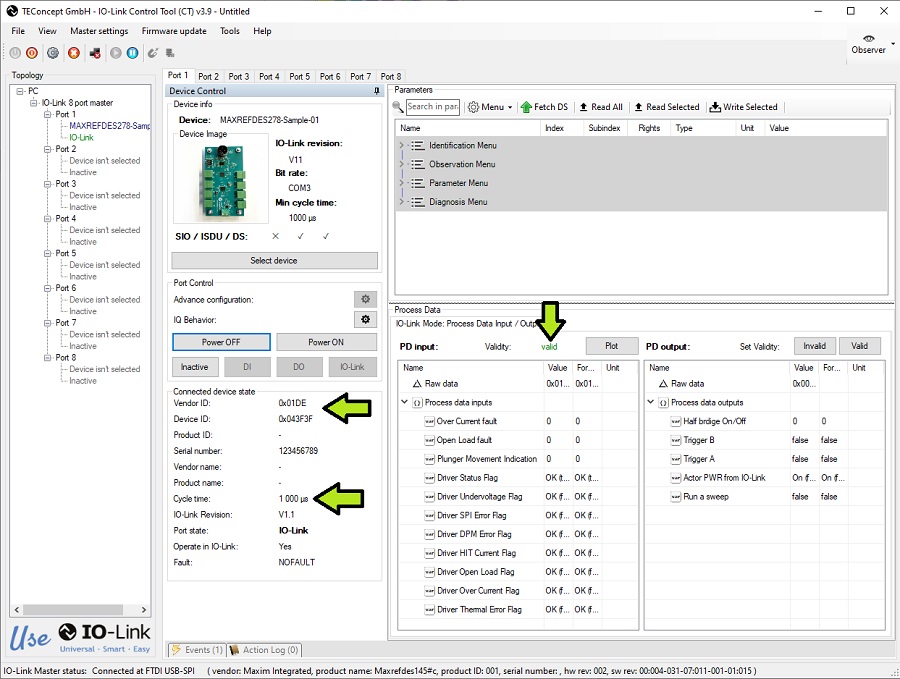Viewport: 900px width, 679px height.
Task: Open the Events (1) tab
Action: click(197, 650)
